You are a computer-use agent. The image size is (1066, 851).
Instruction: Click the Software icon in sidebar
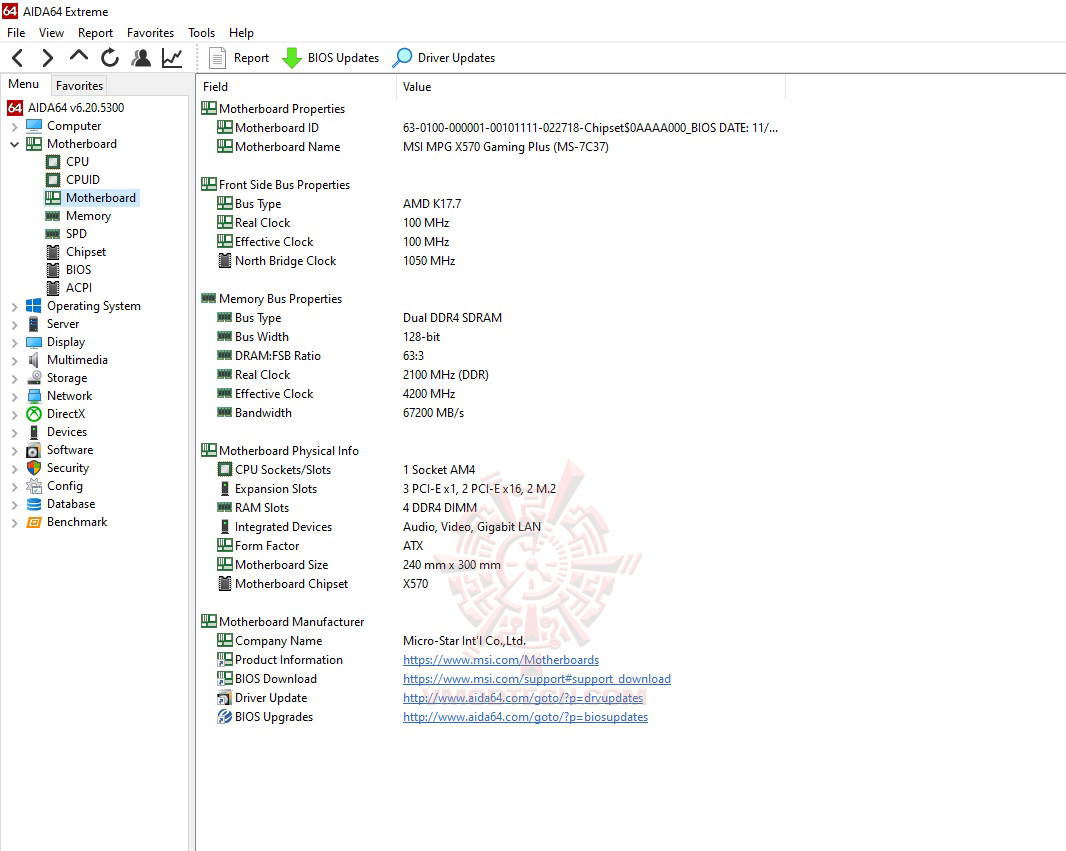[34, 450]
